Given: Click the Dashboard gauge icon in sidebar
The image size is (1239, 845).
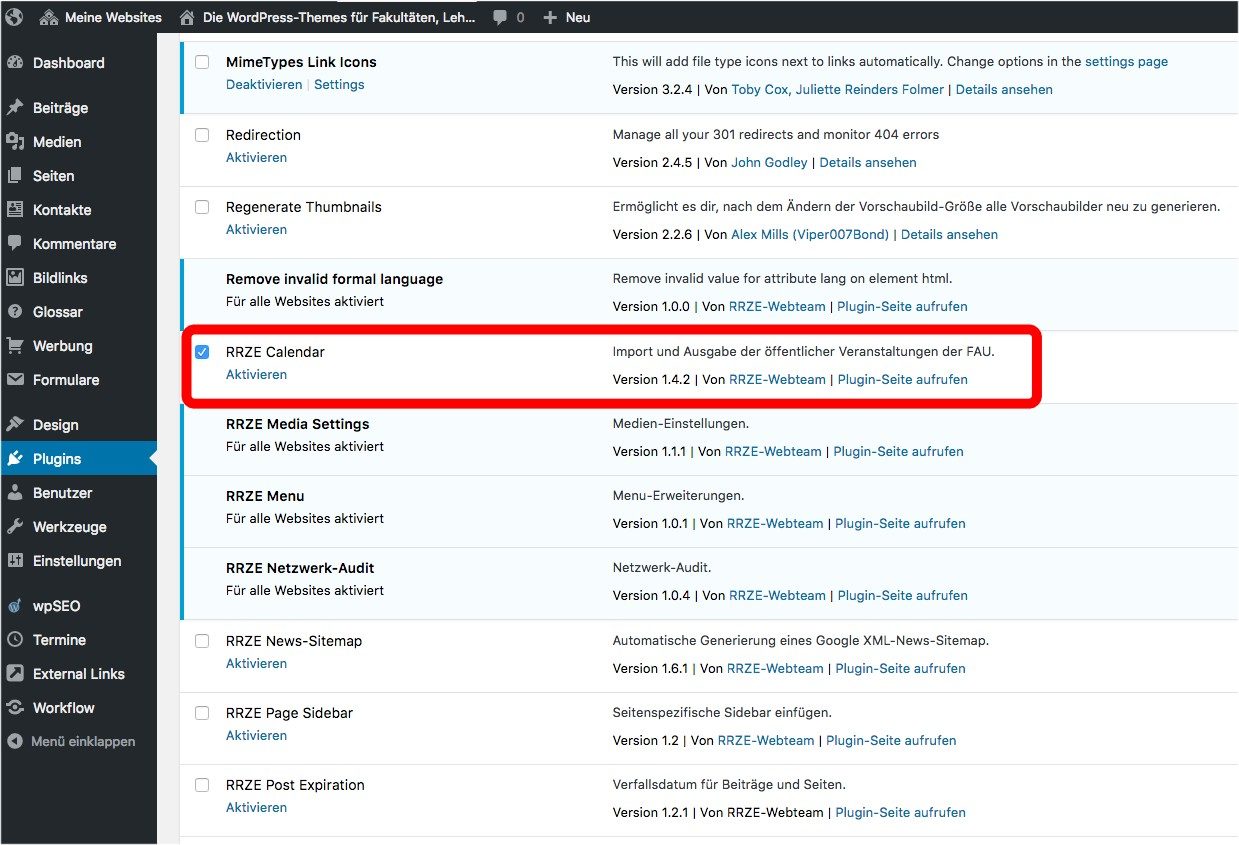Looking at the screenshot, I should click(x=15, y=63).
